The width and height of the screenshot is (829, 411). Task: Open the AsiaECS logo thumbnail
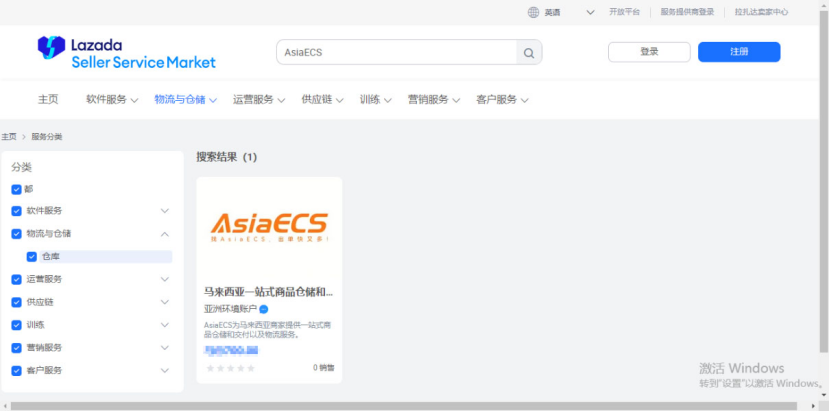(x=269, y=227)
